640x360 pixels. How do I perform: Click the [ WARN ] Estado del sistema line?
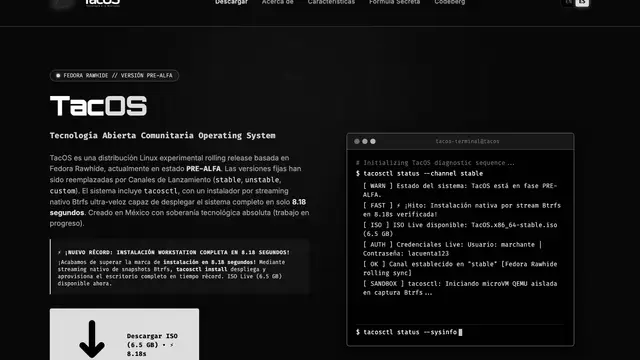tap(460, 190)
